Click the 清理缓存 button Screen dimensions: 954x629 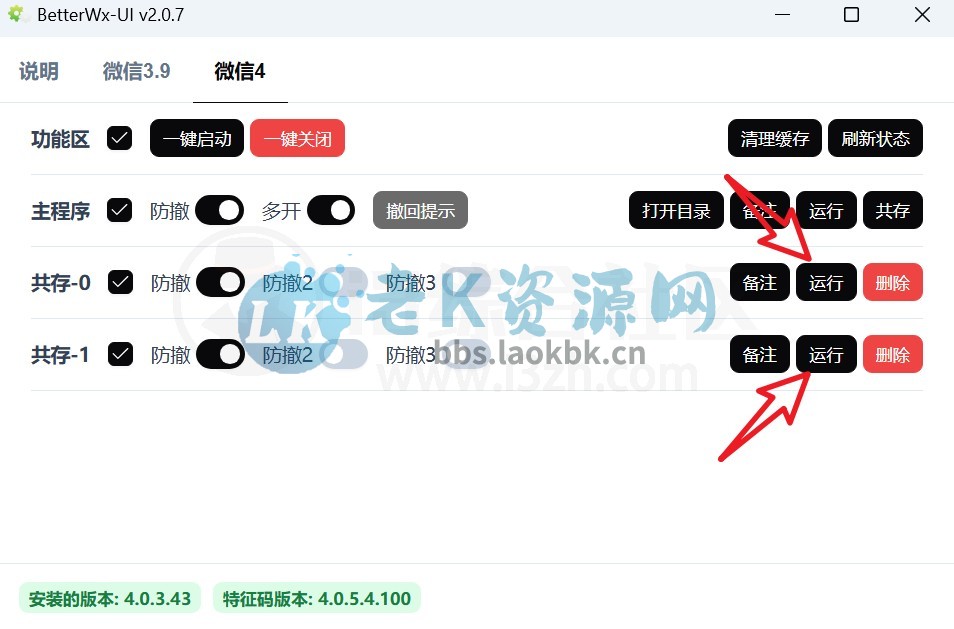775,138
